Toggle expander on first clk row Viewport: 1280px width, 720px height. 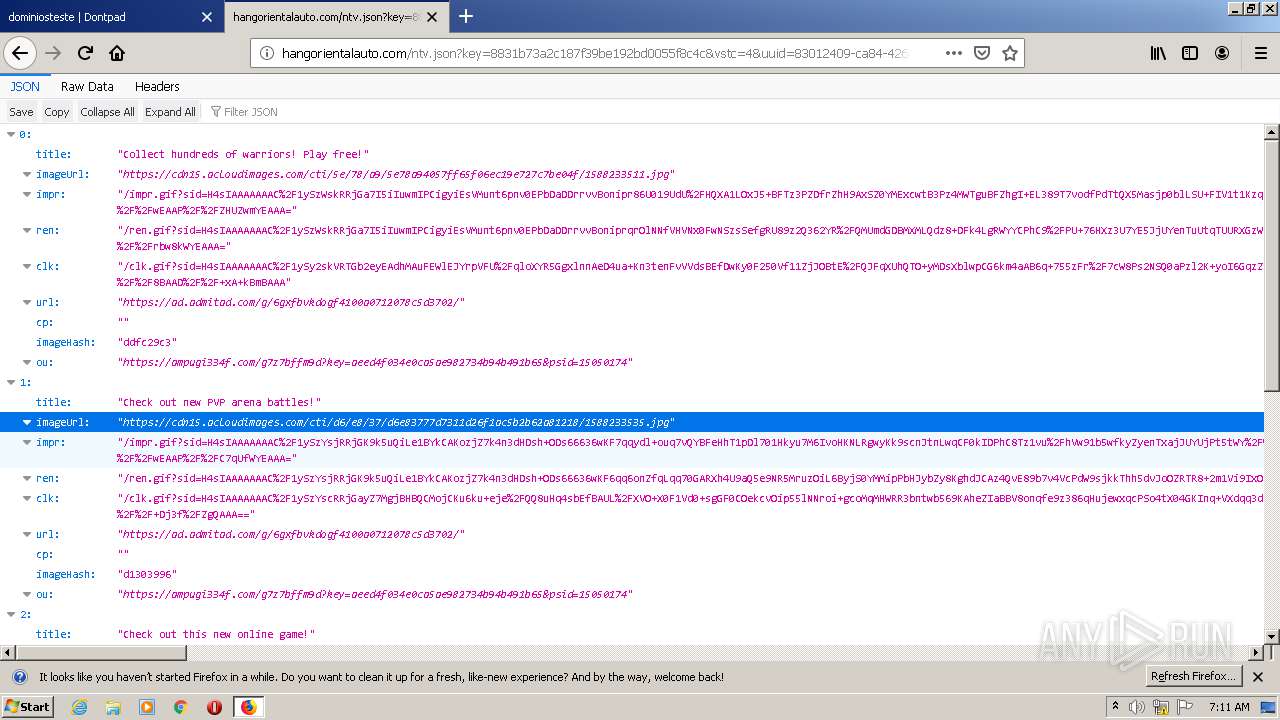(x=28, y=266)
